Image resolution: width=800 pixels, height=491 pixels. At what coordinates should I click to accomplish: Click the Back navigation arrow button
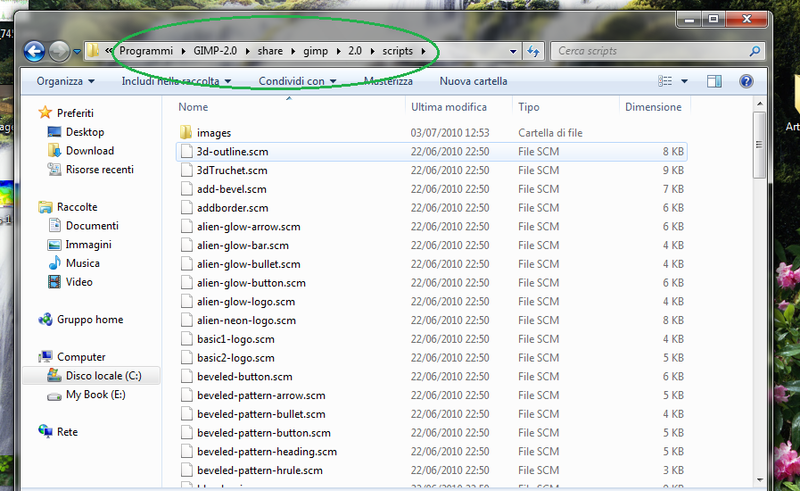[x=34, y=51]
